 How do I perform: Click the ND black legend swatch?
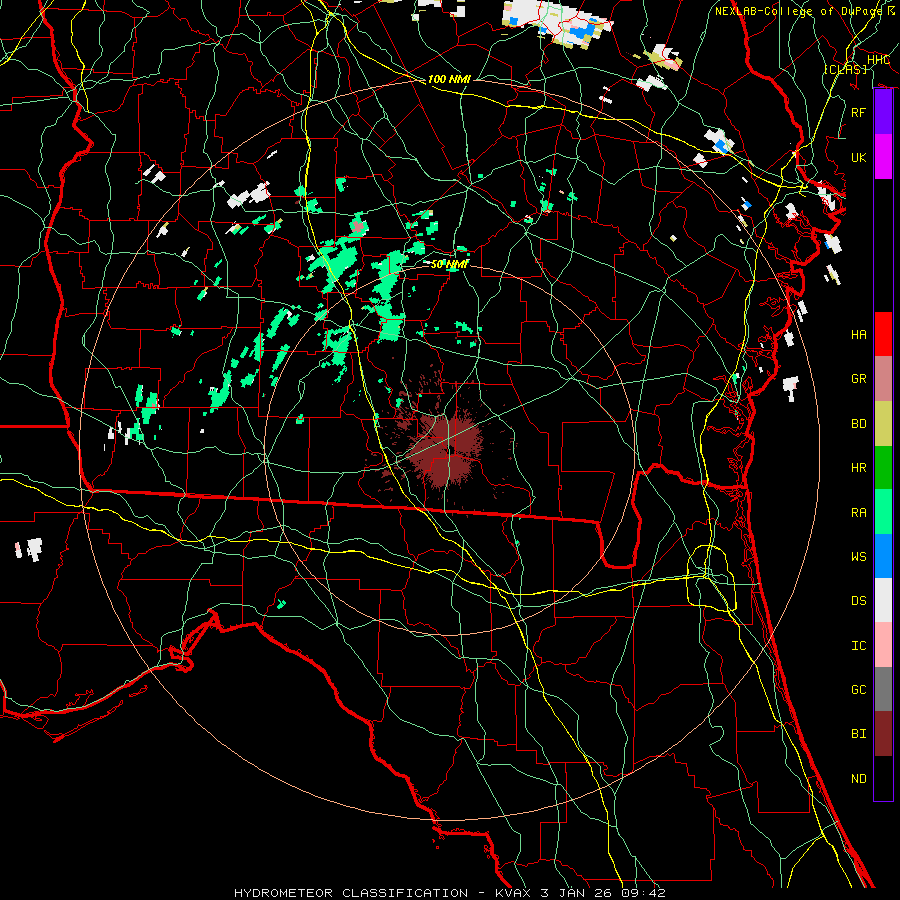(883, 778)
